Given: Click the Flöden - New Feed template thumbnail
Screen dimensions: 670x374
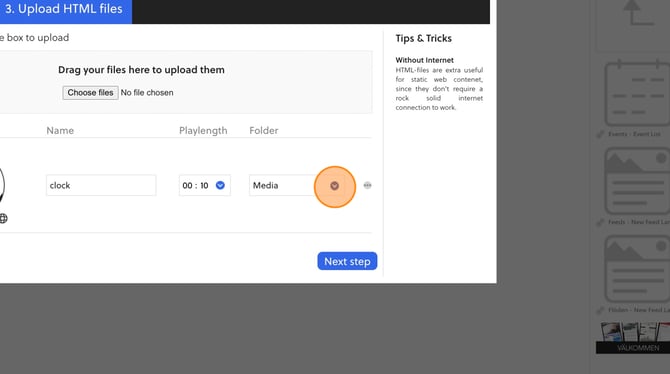Looking at the screenshot, I should pos(638,269).
